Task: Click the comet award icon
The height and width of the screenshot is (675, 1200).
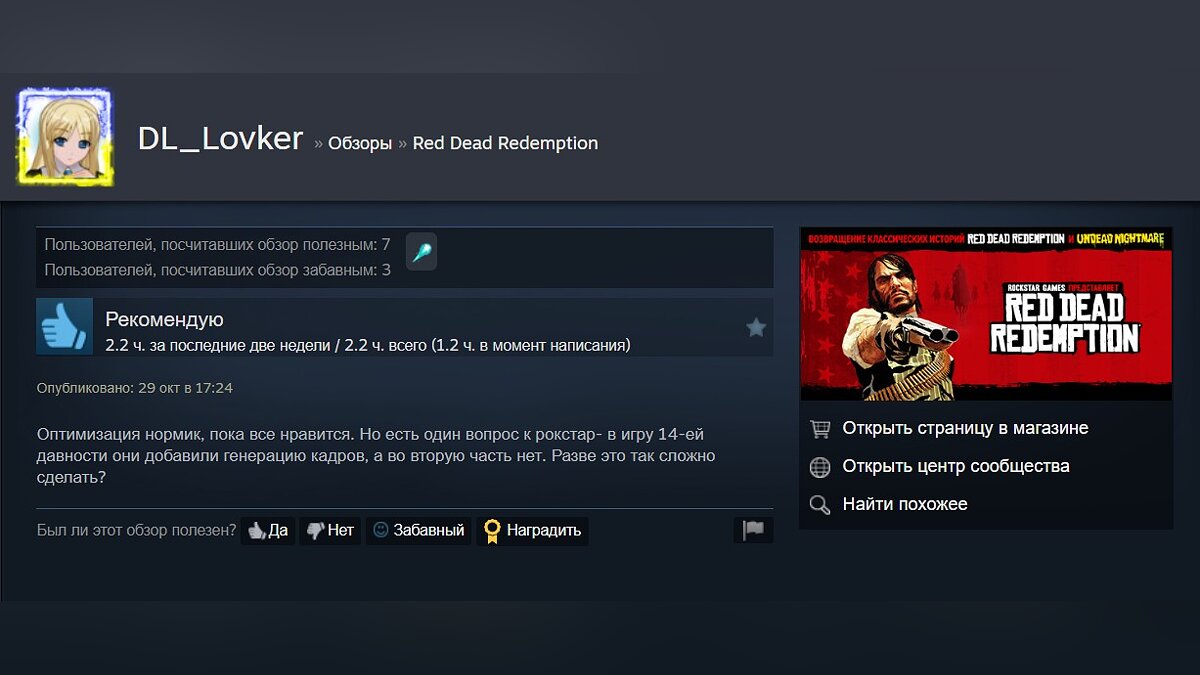Action: click(421, 252)
